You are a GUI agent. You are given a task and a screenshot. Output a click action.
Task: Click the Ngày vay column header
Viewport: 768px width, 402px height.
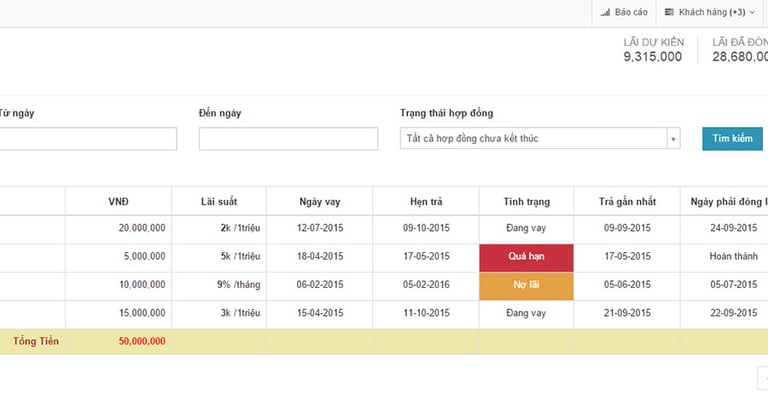pyautogui.click(x=319, y=201)
